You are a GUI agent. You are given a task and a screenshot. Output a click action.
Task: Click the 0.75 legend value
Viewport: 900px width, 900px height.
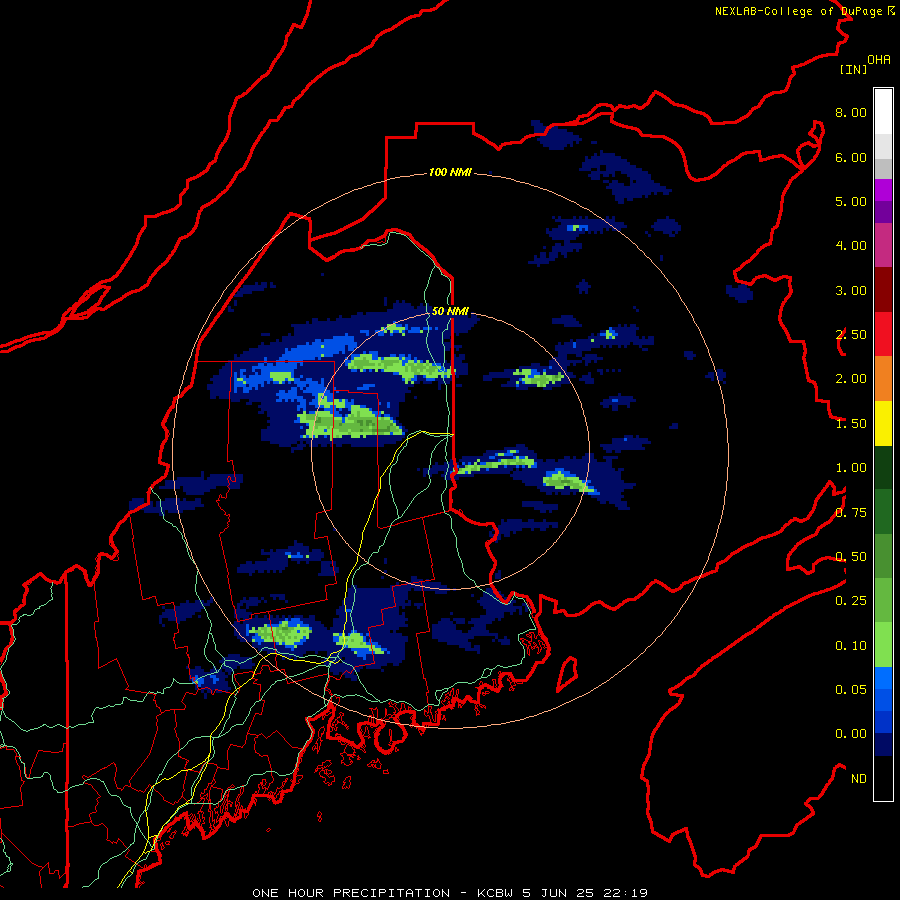tap(851, 513)
